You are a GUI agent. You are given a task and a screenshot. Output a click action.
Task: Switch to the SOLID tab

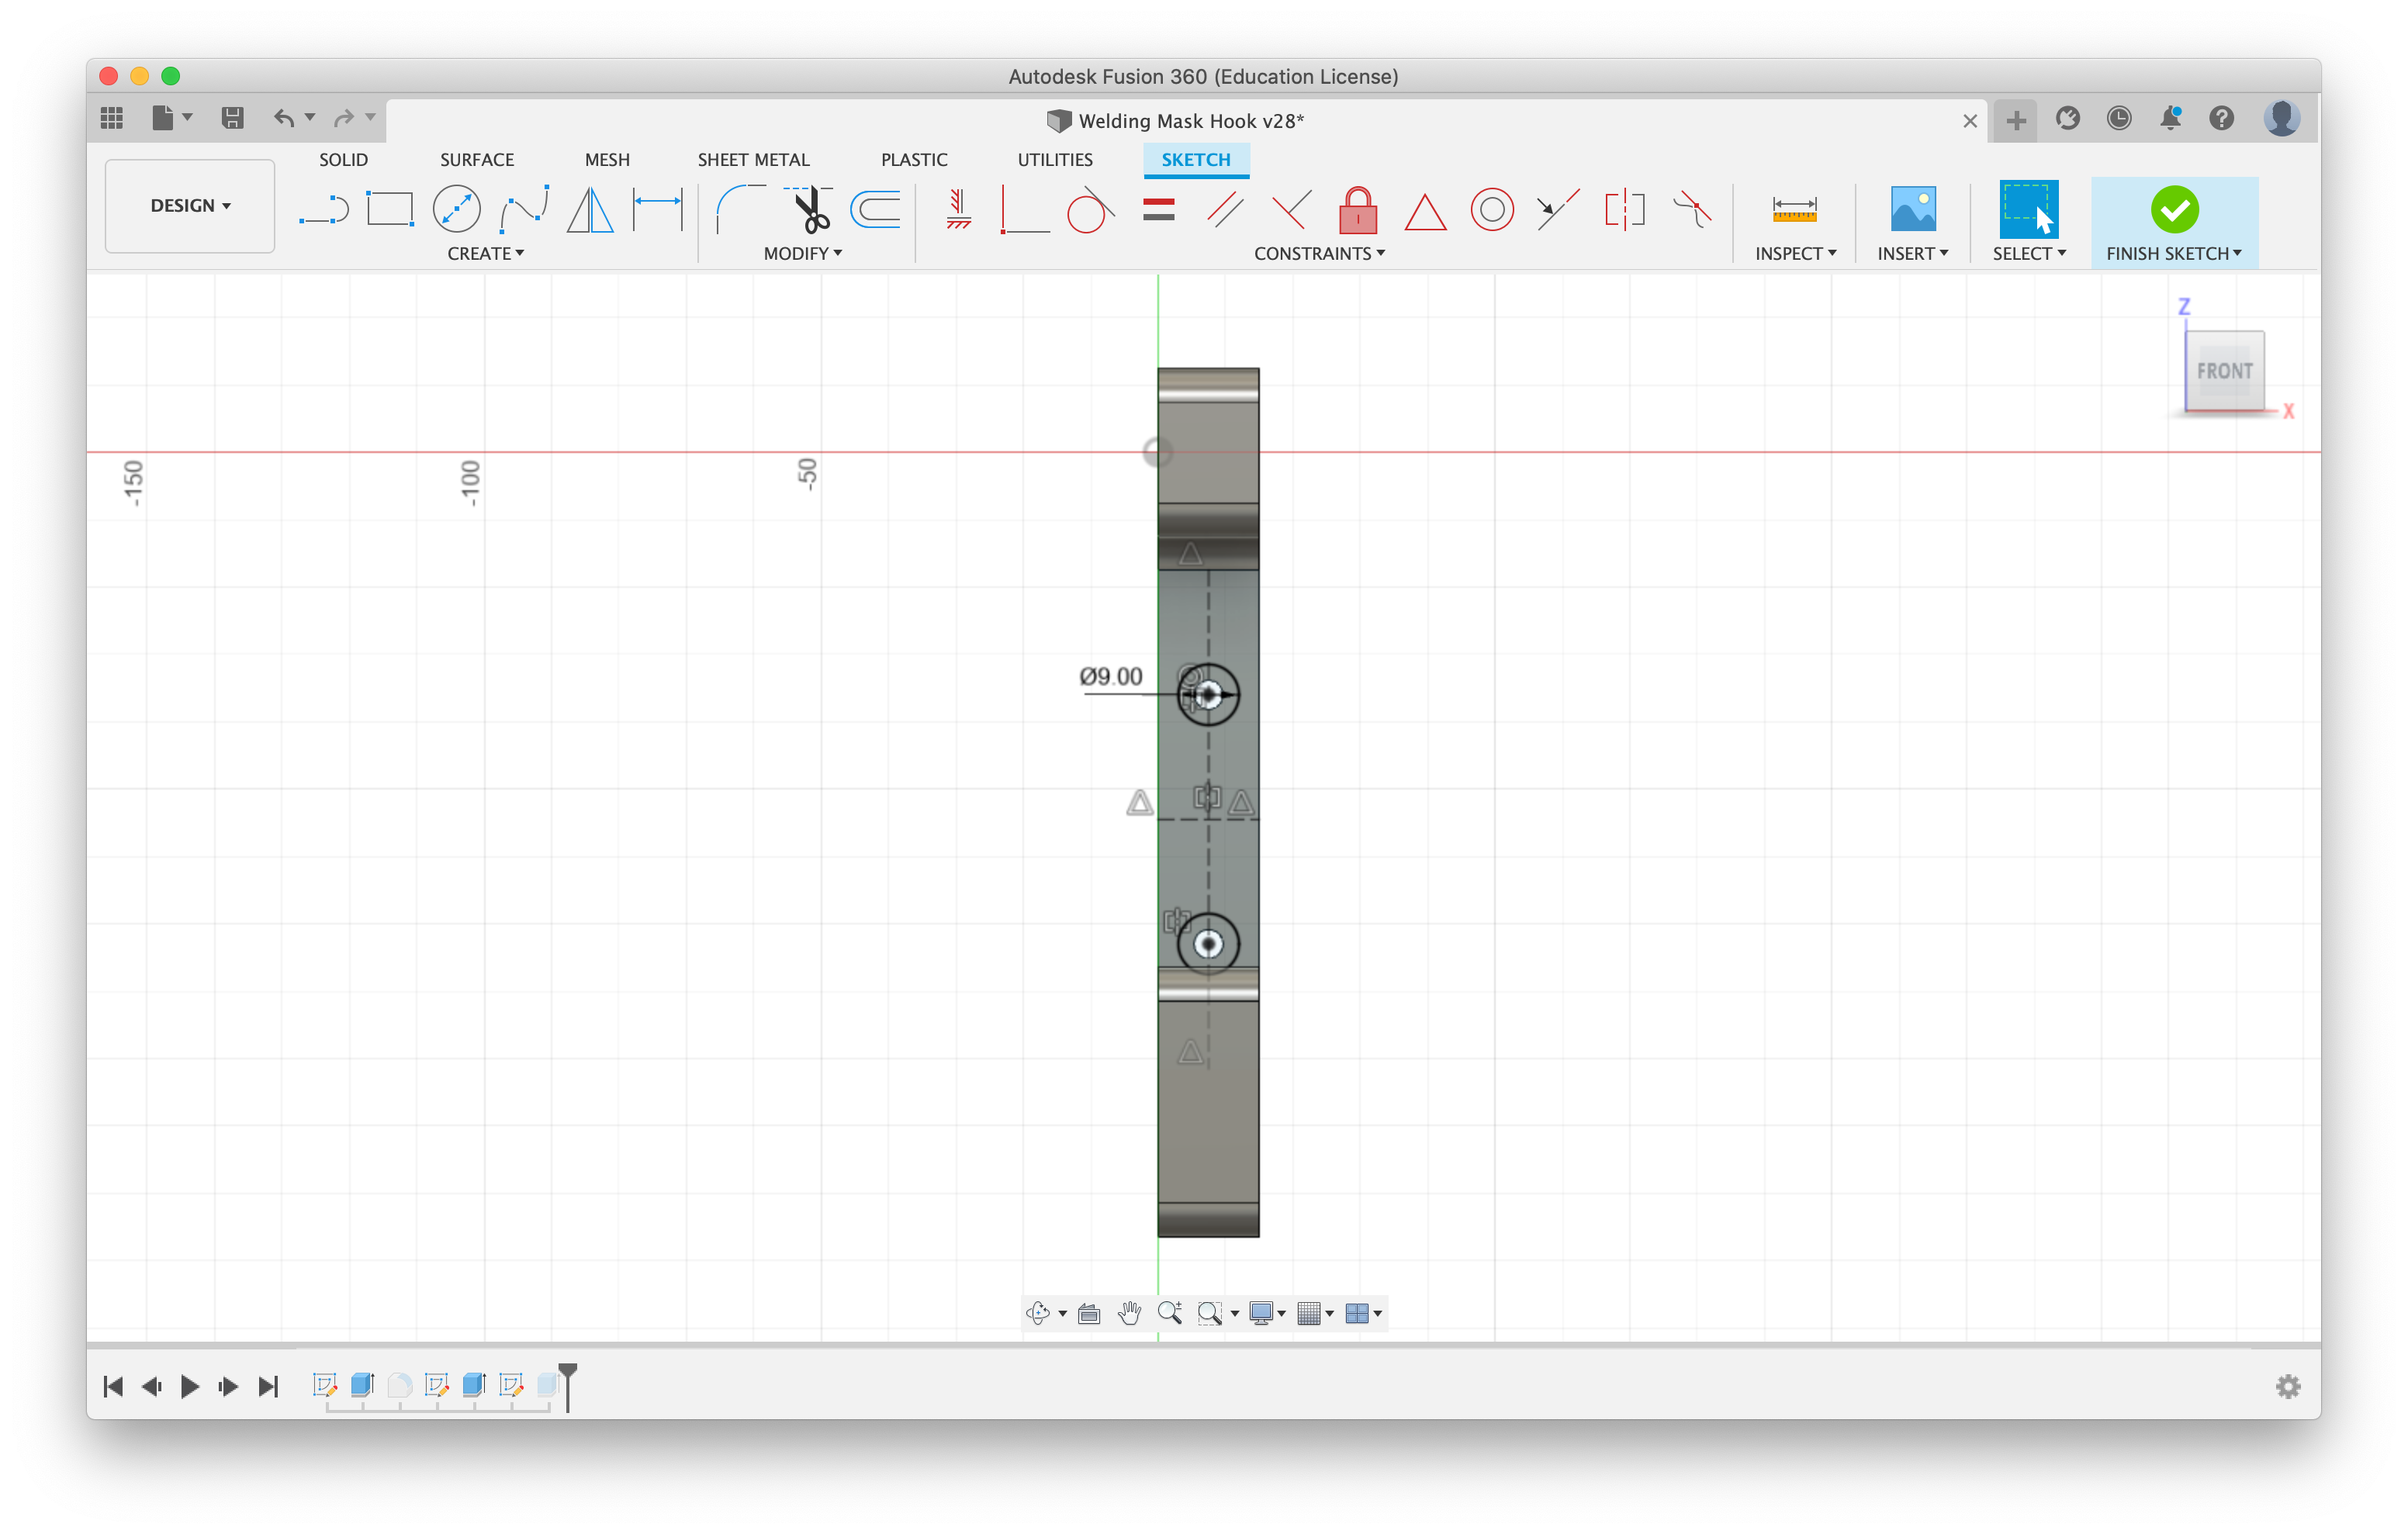[x=343, y=159]
